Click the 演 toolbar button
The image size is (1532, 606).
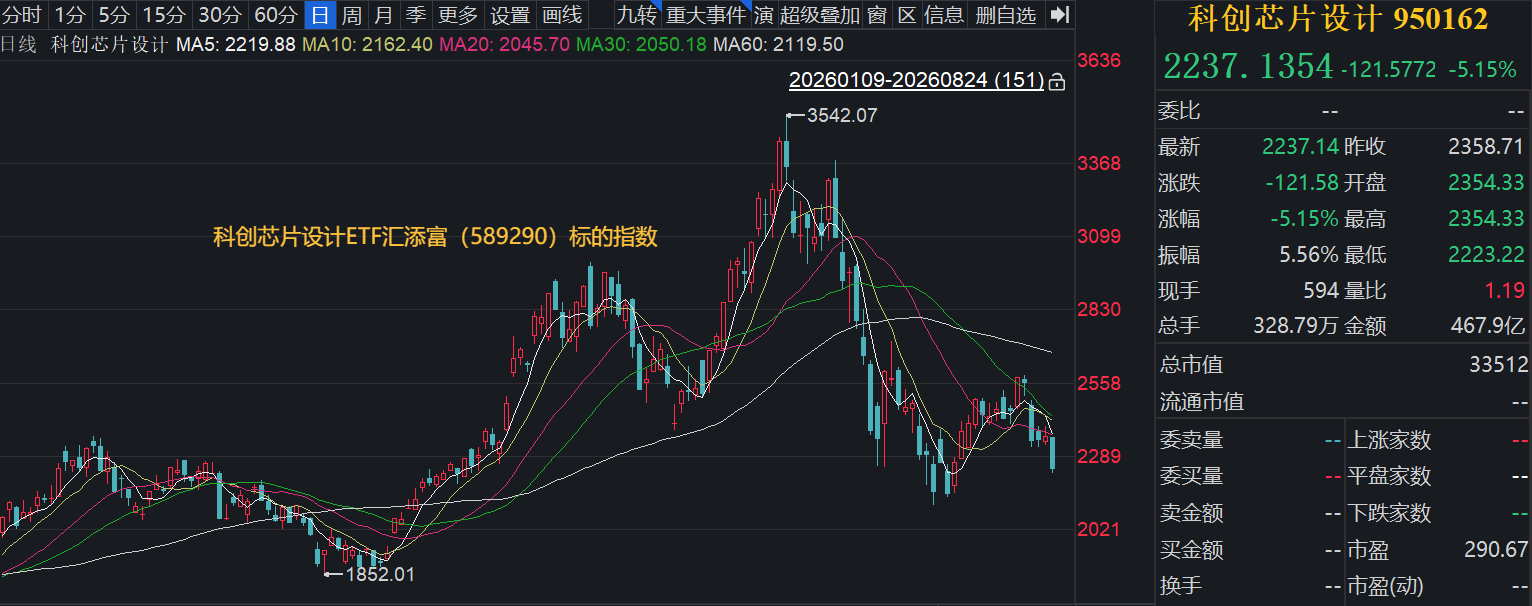point(764,15)
